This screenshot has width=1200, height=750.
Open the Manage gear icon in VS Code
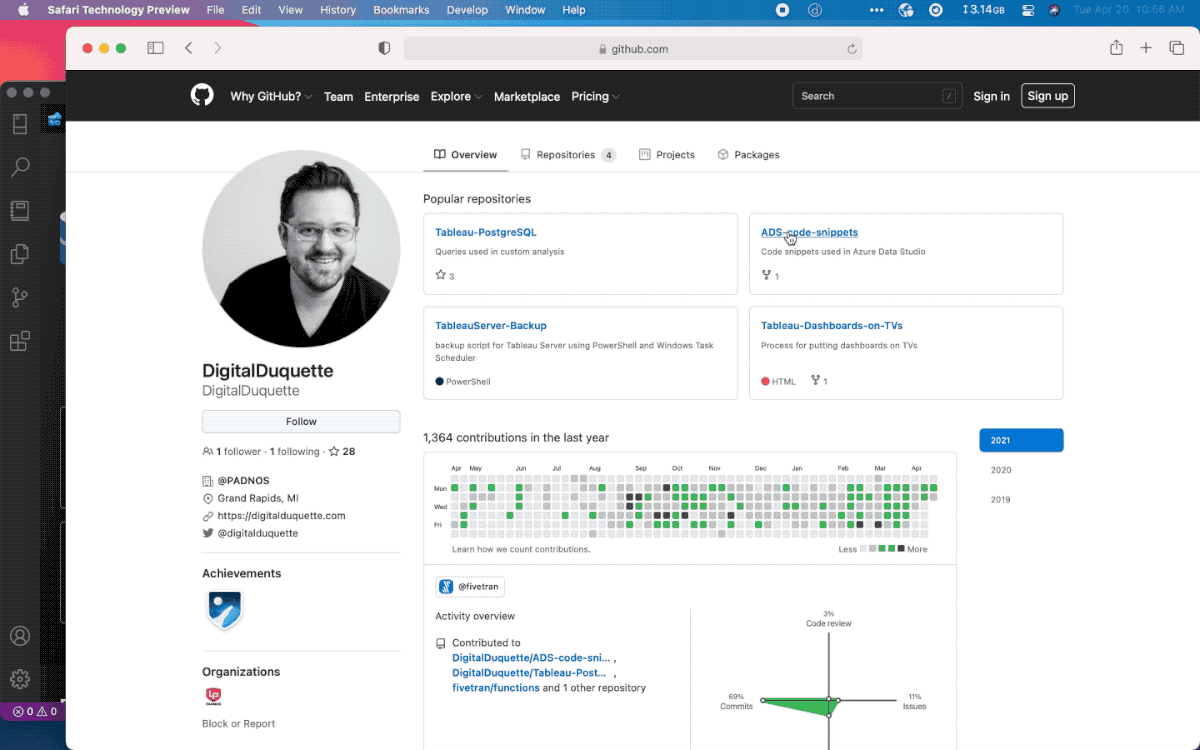[19, 680]
